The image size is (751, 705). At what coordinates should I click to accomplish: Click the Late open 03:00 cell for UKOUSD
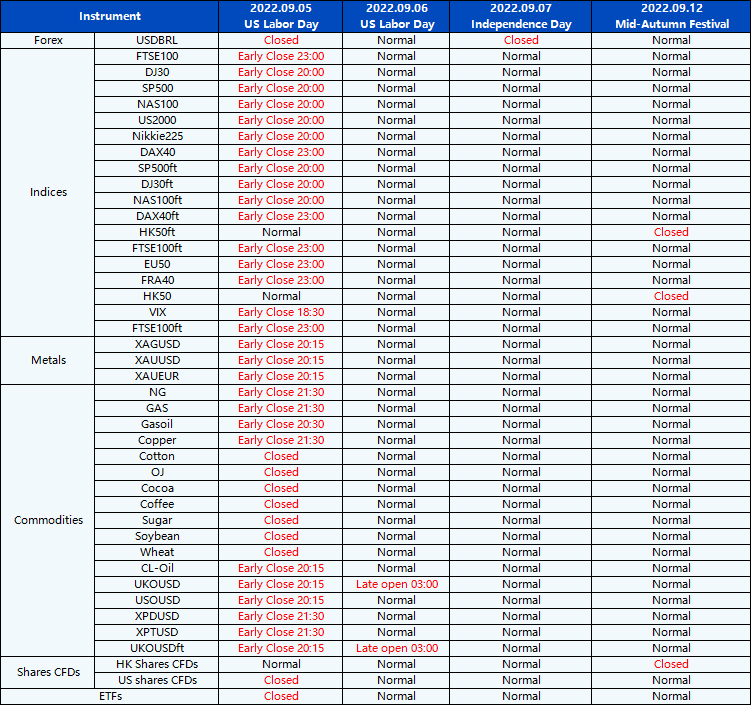[396, 584]
